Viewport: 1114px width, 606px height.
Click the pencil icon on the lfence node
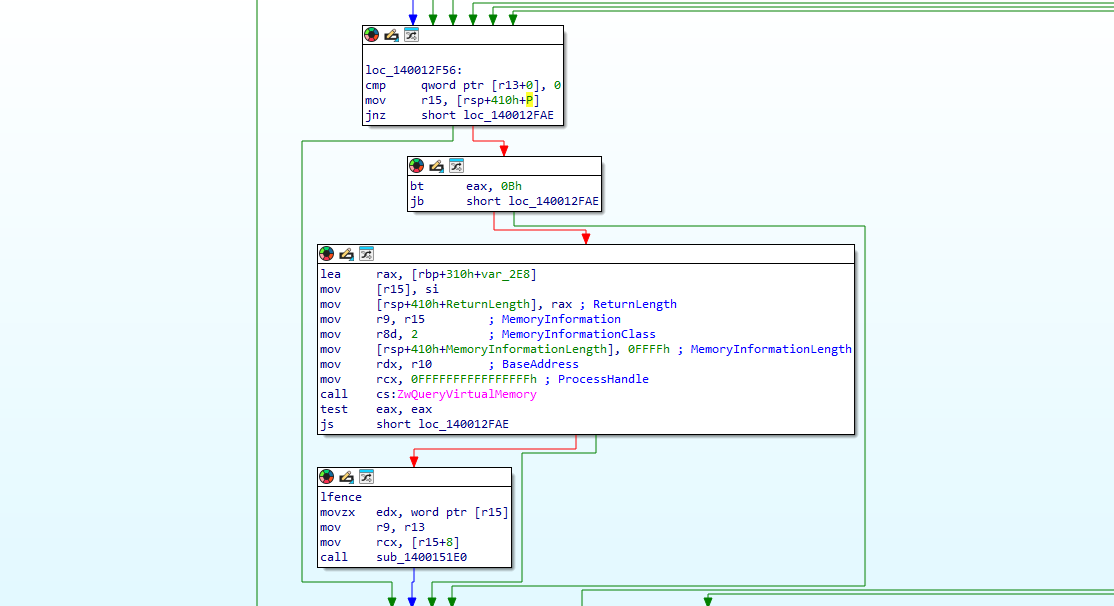[346, 477]
